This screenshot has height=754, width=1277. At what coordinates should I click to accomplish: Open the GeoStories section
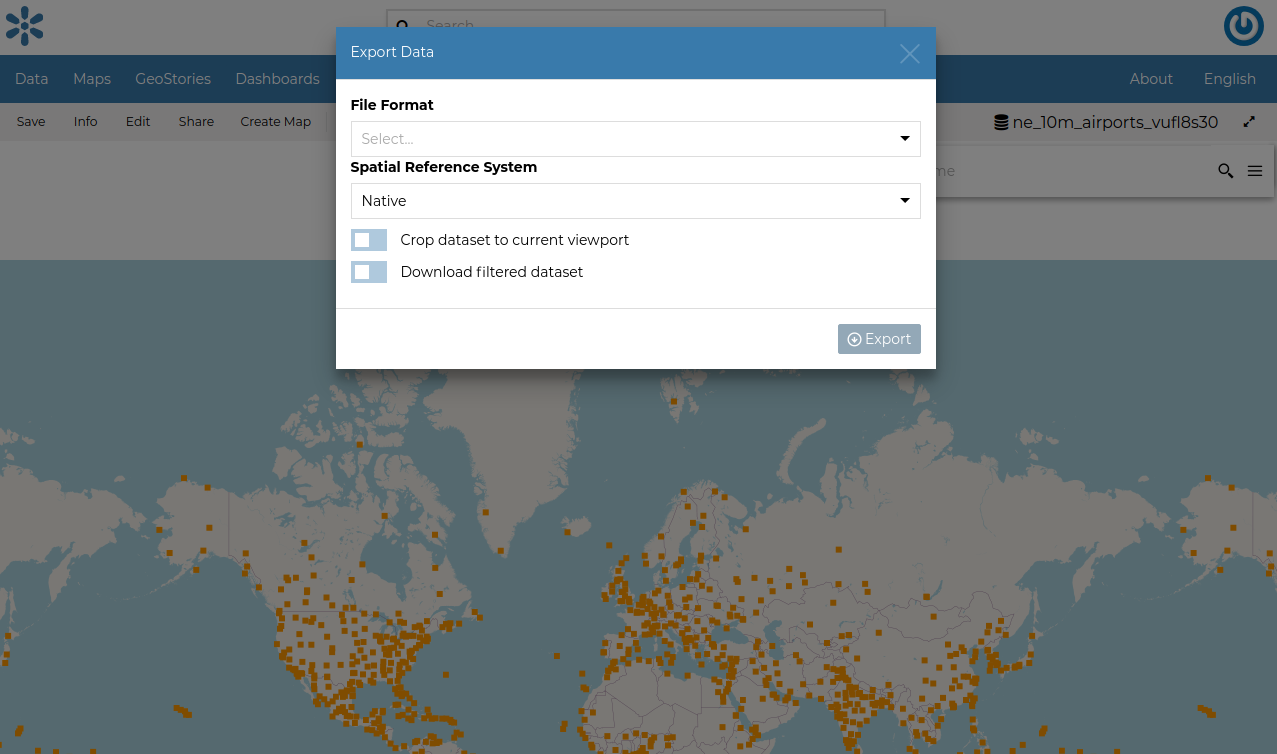pyautogui.click(x=172, y=79)
